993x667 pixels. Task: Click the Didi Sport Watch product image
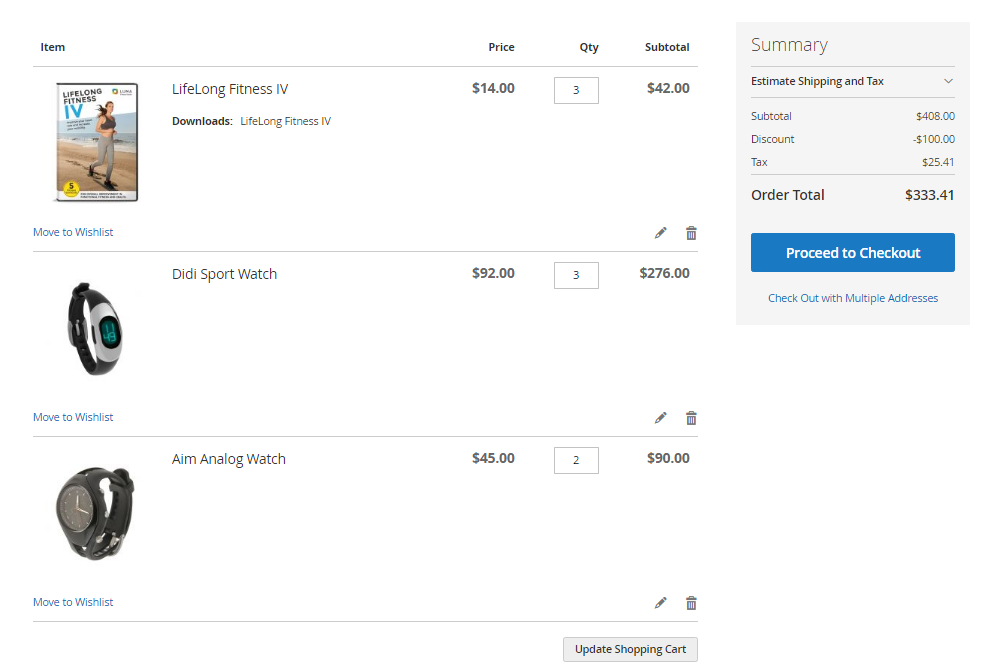tap(96, 327)
